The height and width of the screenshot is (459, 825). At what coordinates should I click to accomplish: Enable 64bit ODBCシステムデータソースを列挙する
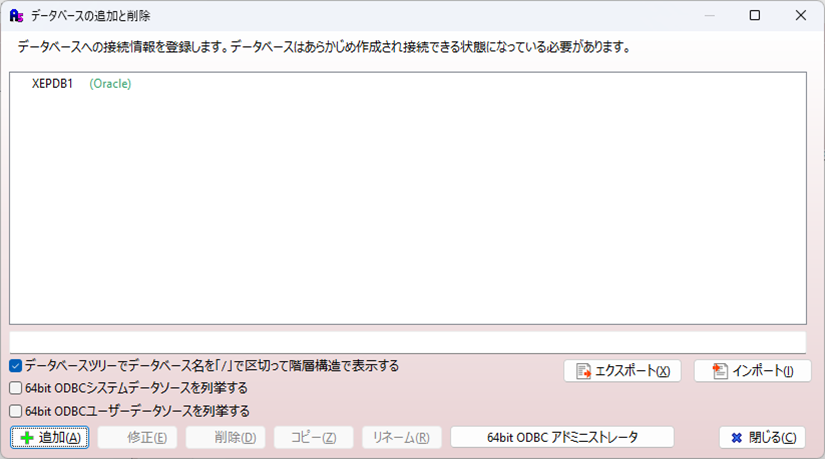coord(16,388)
